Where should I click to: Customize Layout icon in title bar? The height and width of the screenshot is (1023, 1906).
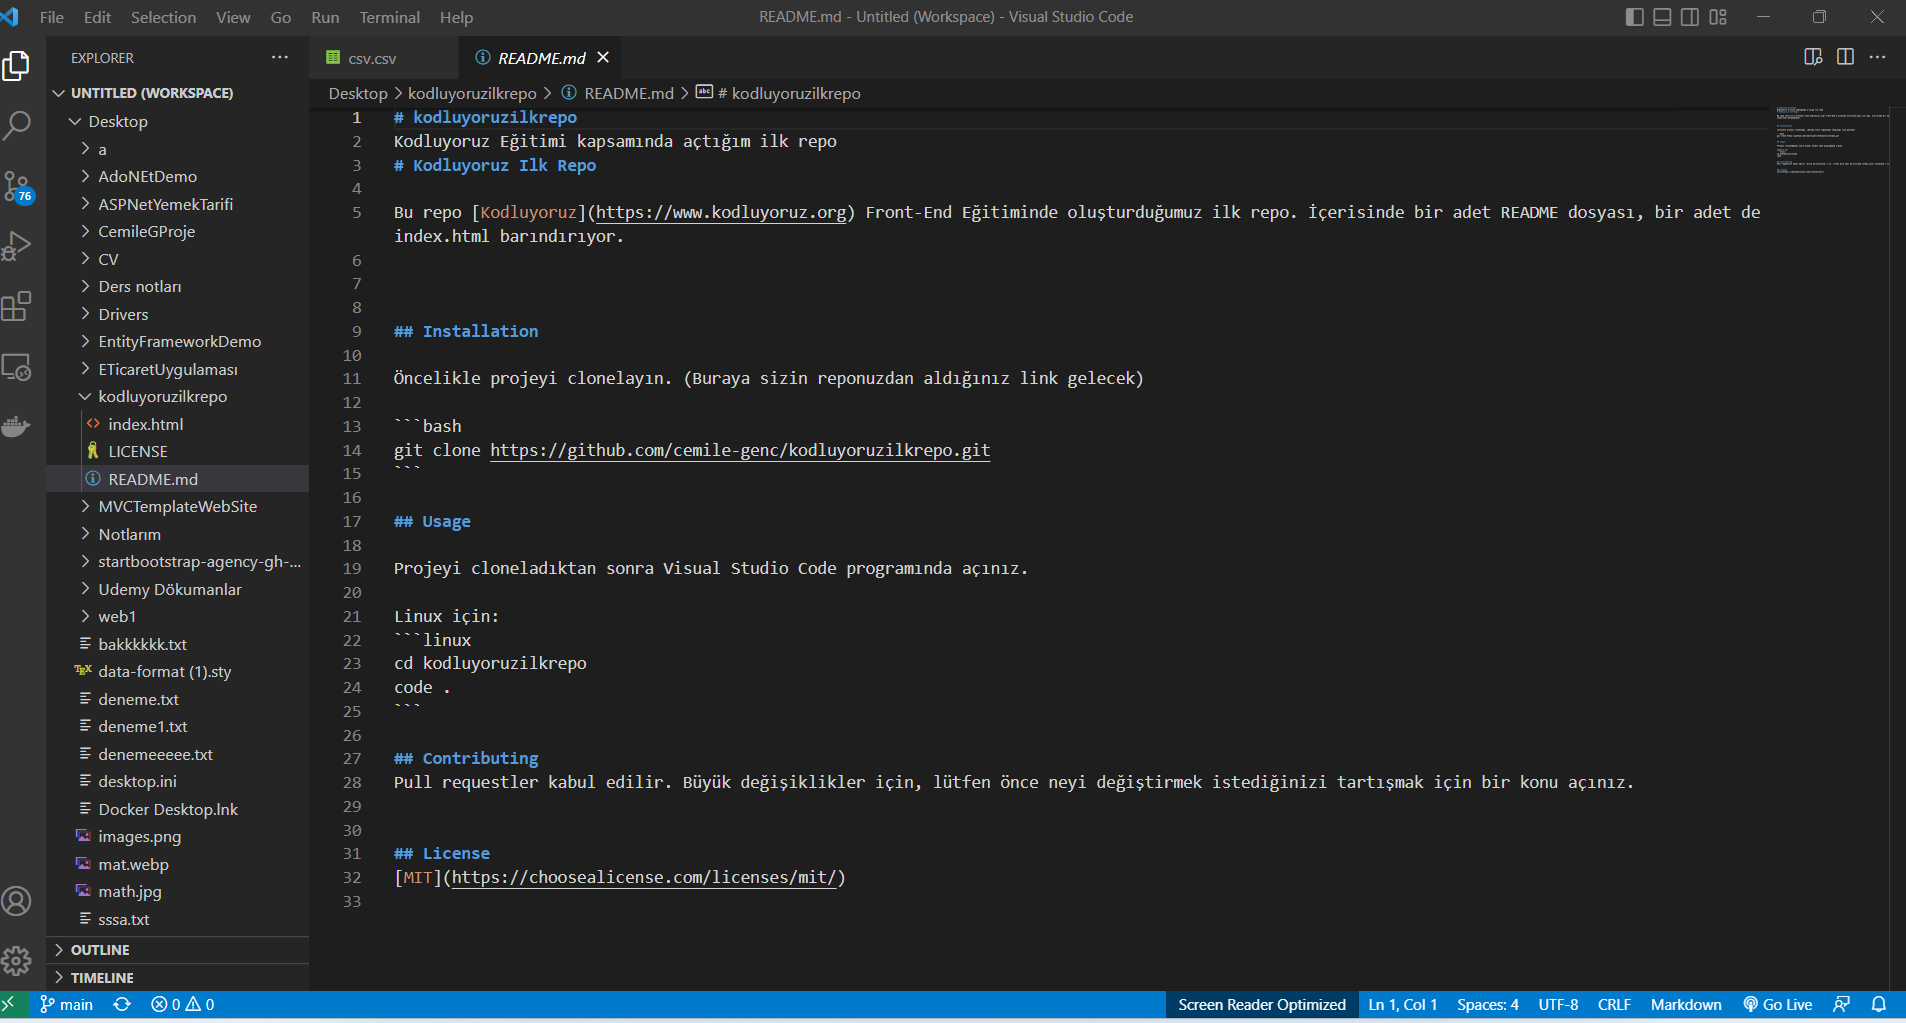(x=1718, y=17)
